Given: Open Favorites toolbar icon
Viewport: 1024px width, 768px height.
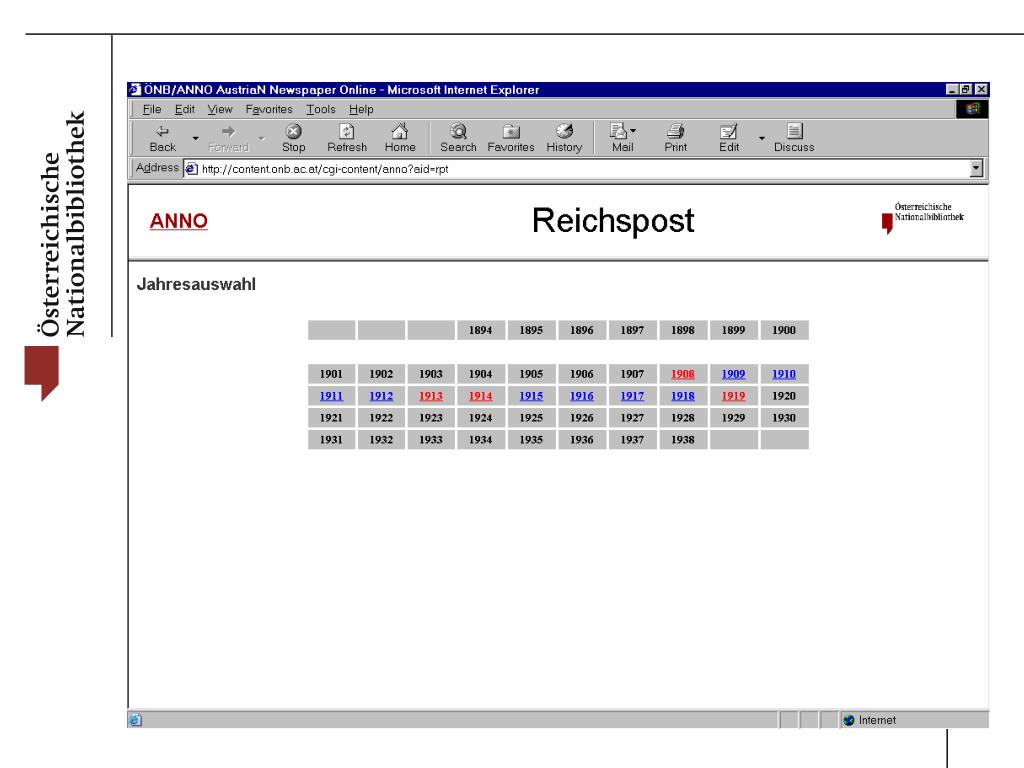Looking at the screenshot, I should [511, 138].
